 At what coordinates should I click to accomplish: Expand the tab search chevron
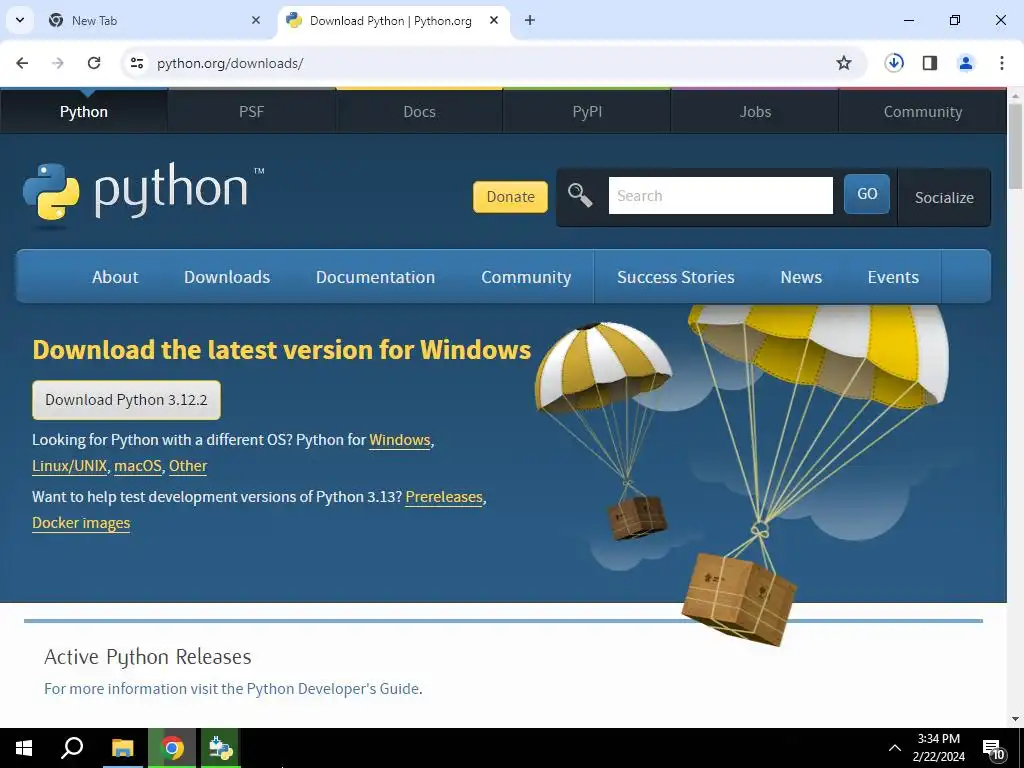coord(20,20)
